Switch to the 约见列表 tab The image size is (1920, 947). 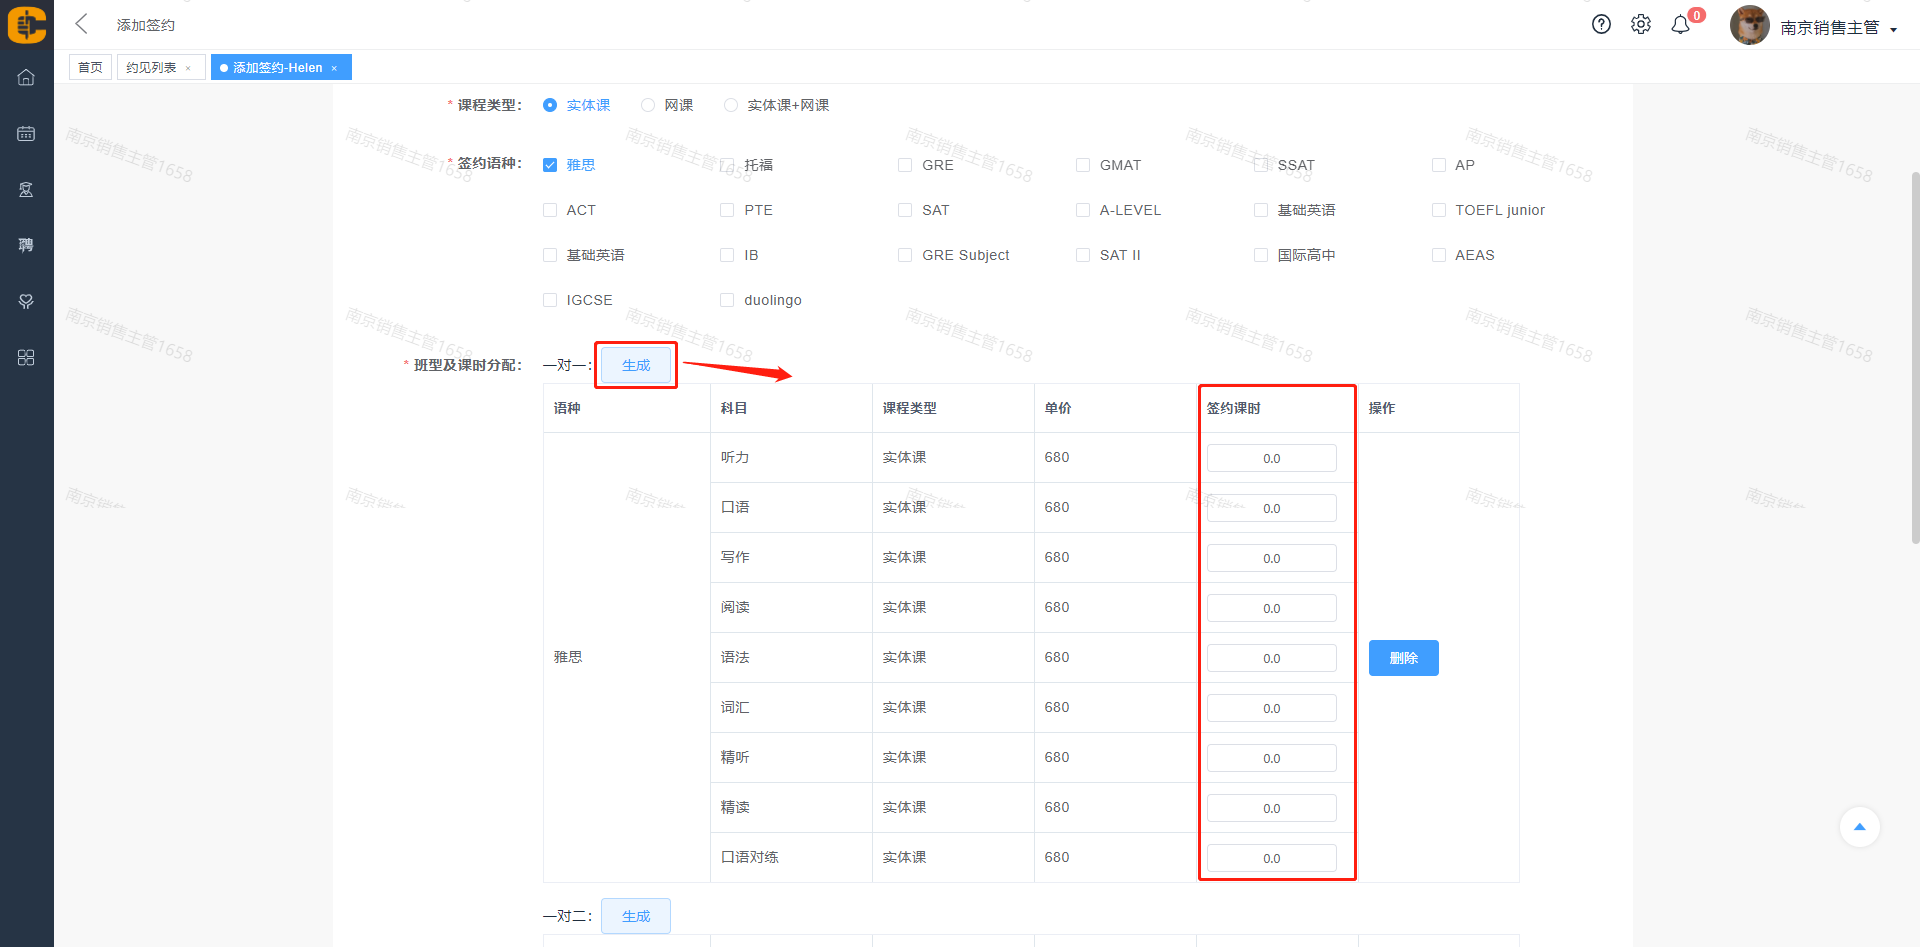point(151,68)
